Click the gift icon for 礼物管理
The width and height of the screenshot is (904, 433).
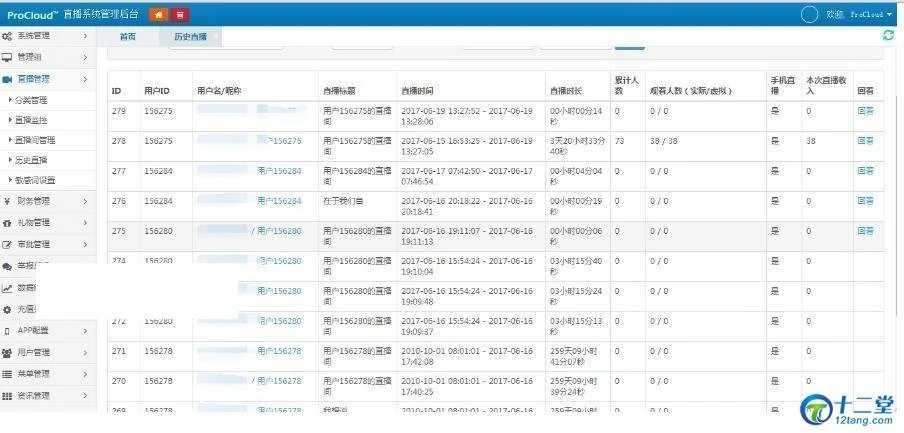point(7,222)
